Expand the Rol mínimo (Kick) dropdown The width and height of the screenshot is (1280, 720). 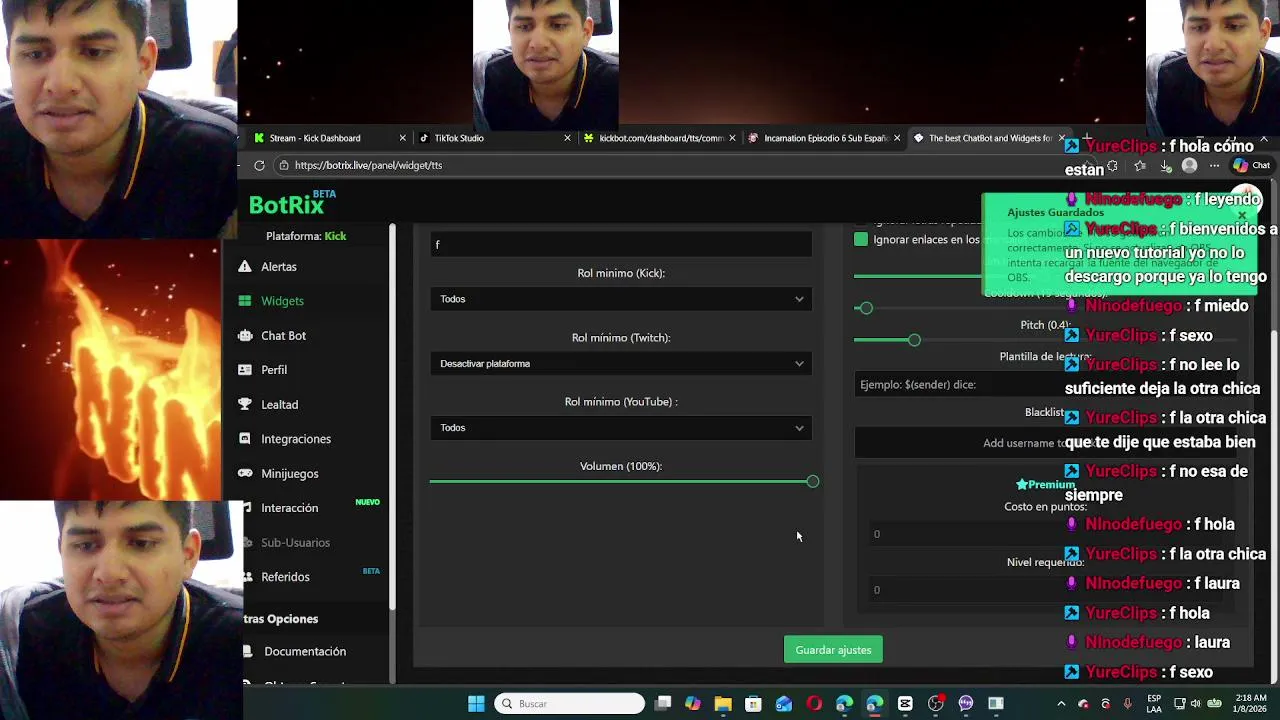pos(621,299)
